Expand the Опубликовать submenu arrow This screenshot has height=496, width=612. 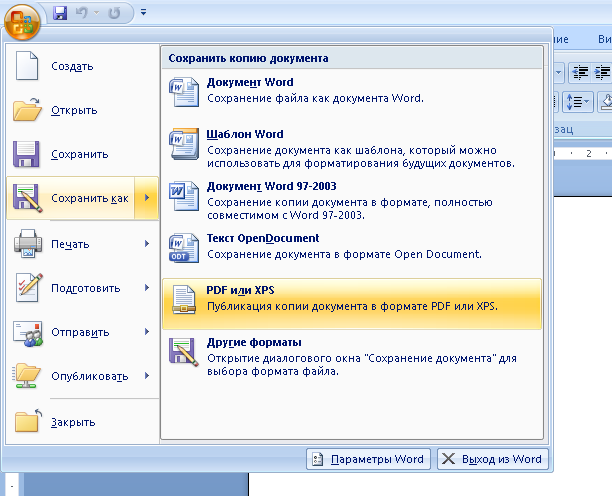click(x=147, y=376)
